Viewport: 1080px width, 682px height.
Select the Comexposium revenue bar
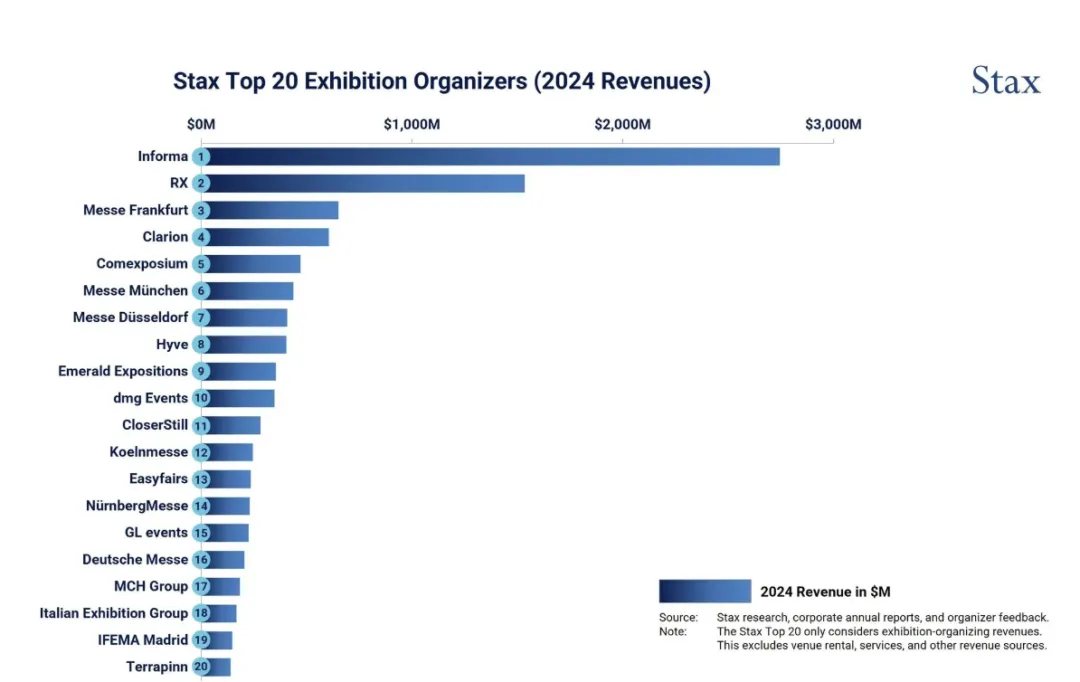click(251, 264)
